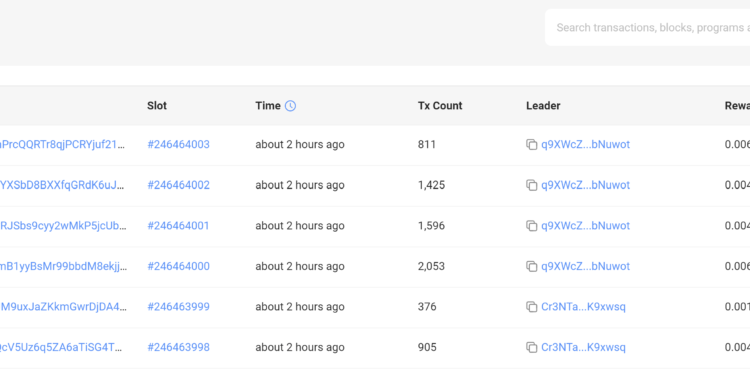Viewport: 750px width, 375px height.
Task: Open leader q9XWcZ...bNuwot in row #246464000
Action: click(585, 266)
